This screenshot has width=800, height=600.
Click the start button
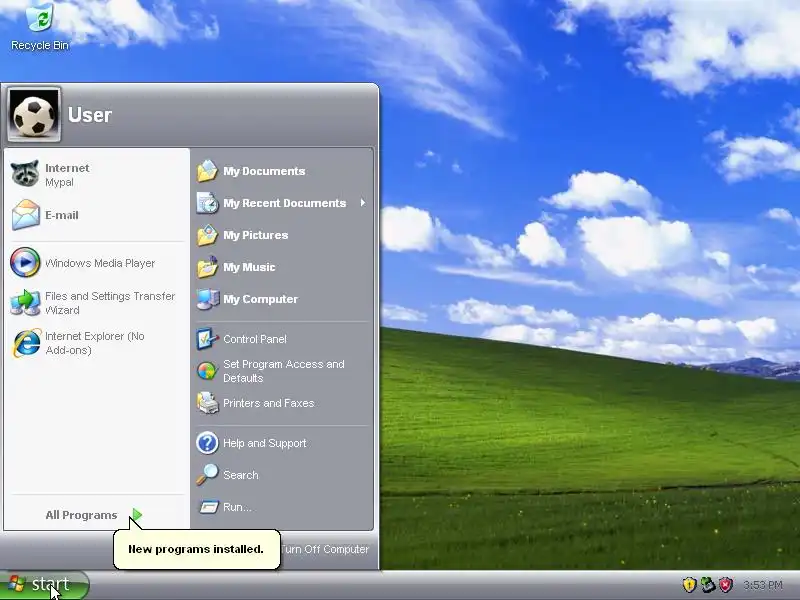pyautogui.click(x=44, y=585)
